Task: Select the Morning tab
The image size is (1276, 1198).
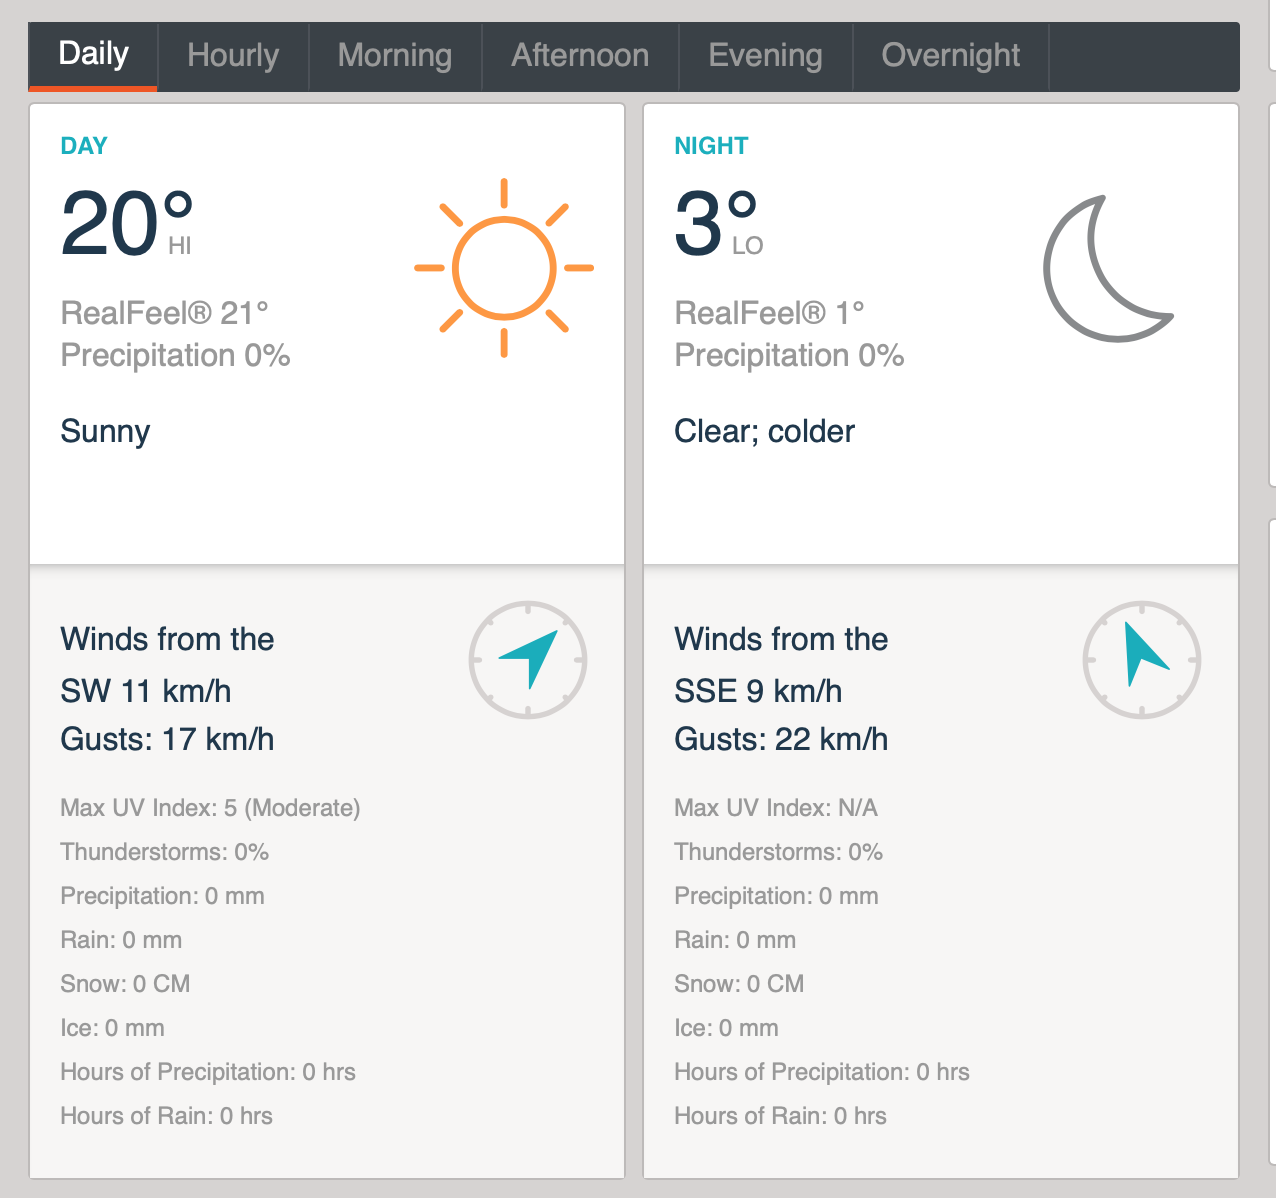Action: click(395, 55)
